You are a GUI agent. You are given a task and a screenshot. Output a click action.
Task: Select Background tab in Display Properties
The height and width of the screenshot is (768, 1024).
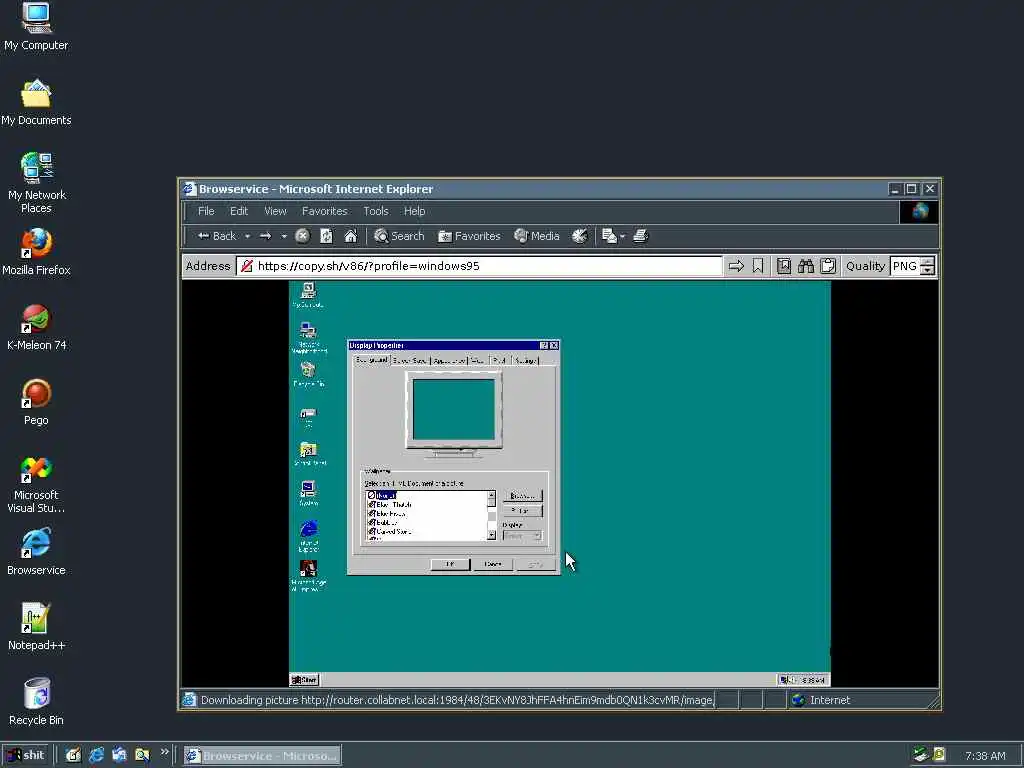coord(372,360)
